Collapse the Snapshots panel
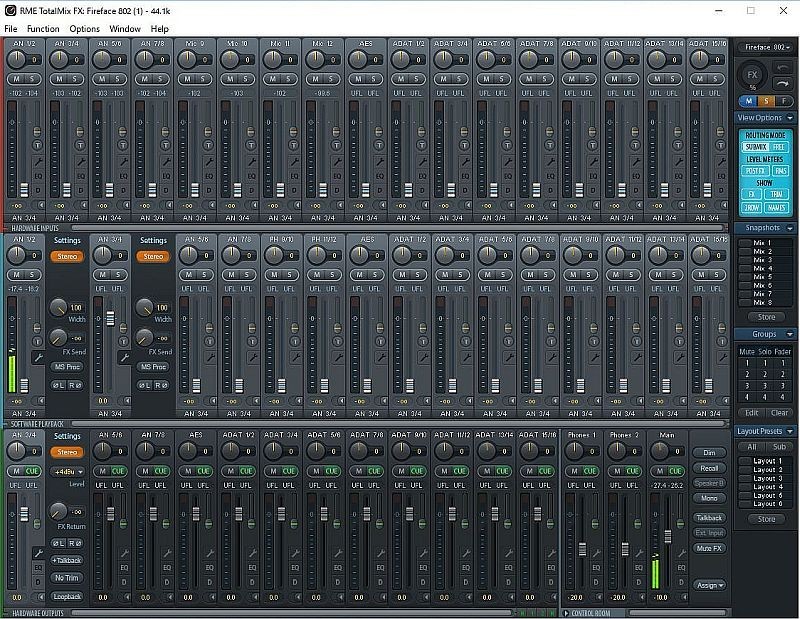The height and width of the screenshot is (619, 800). [x=790, y=228]
